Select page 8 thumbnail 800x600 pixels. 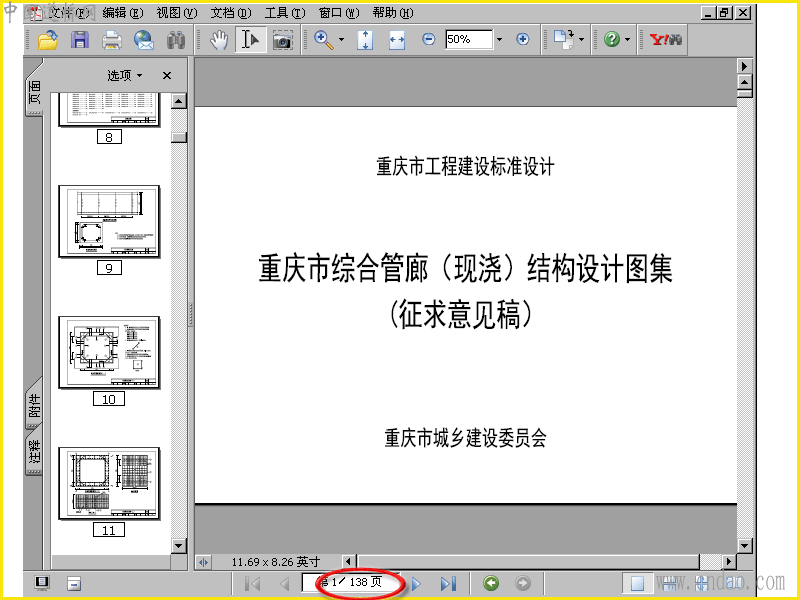click(109, 110)
